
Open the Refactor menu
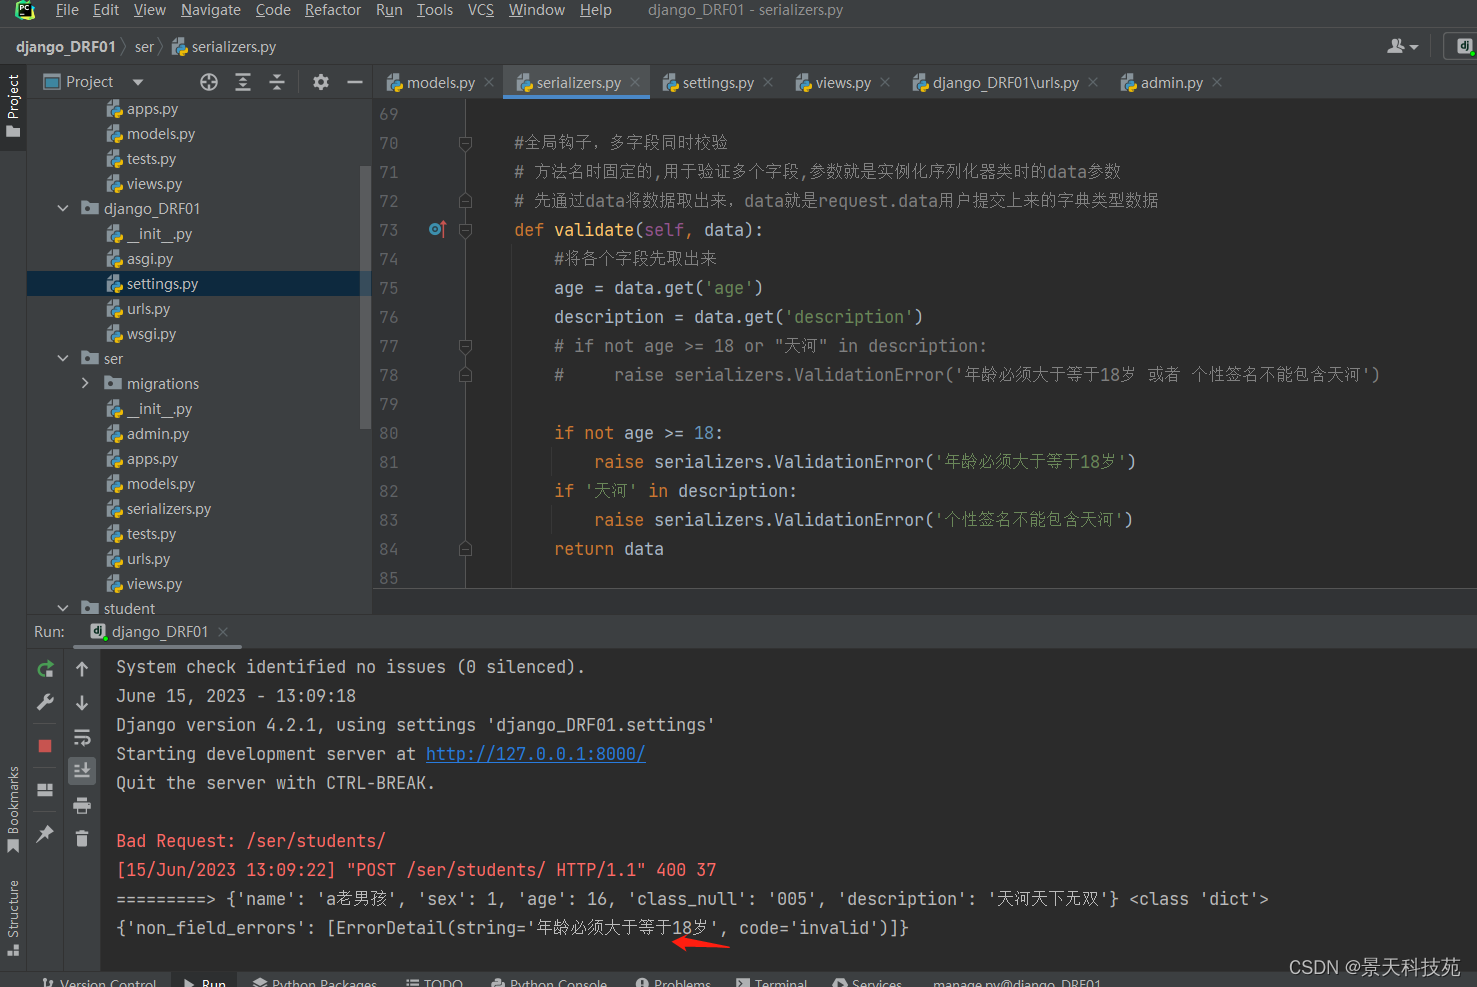pyautogui.click(x=333, y=10)
